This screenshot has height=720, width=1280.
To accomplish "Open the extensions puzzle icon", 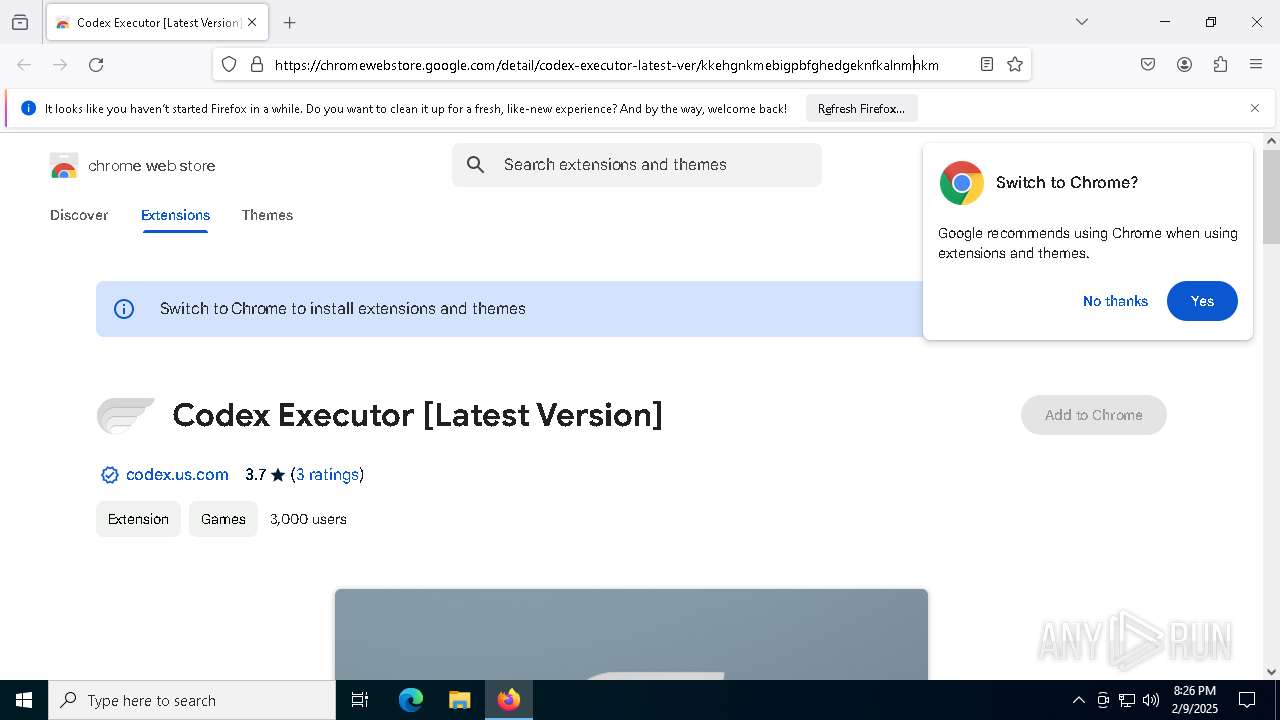I will pyautogui.click(x=1220, y=64).
